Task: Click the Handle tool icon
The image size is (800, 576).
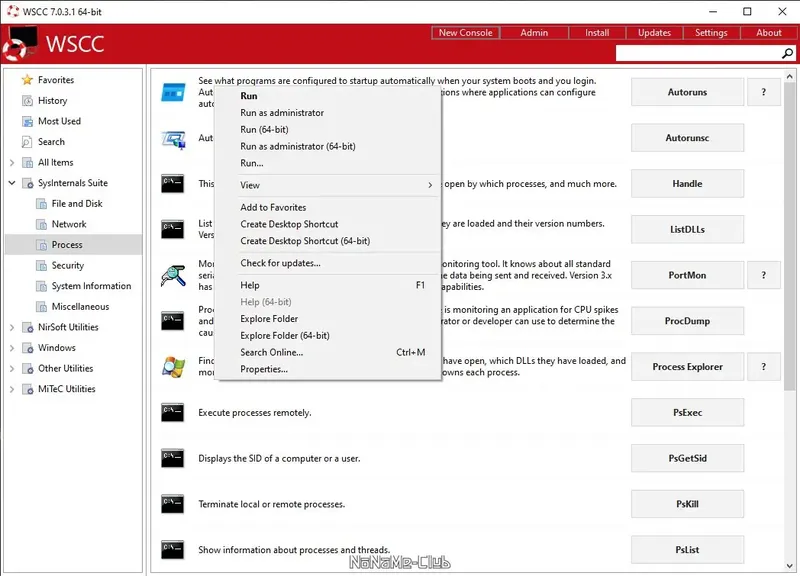Action: click(172, 183)
